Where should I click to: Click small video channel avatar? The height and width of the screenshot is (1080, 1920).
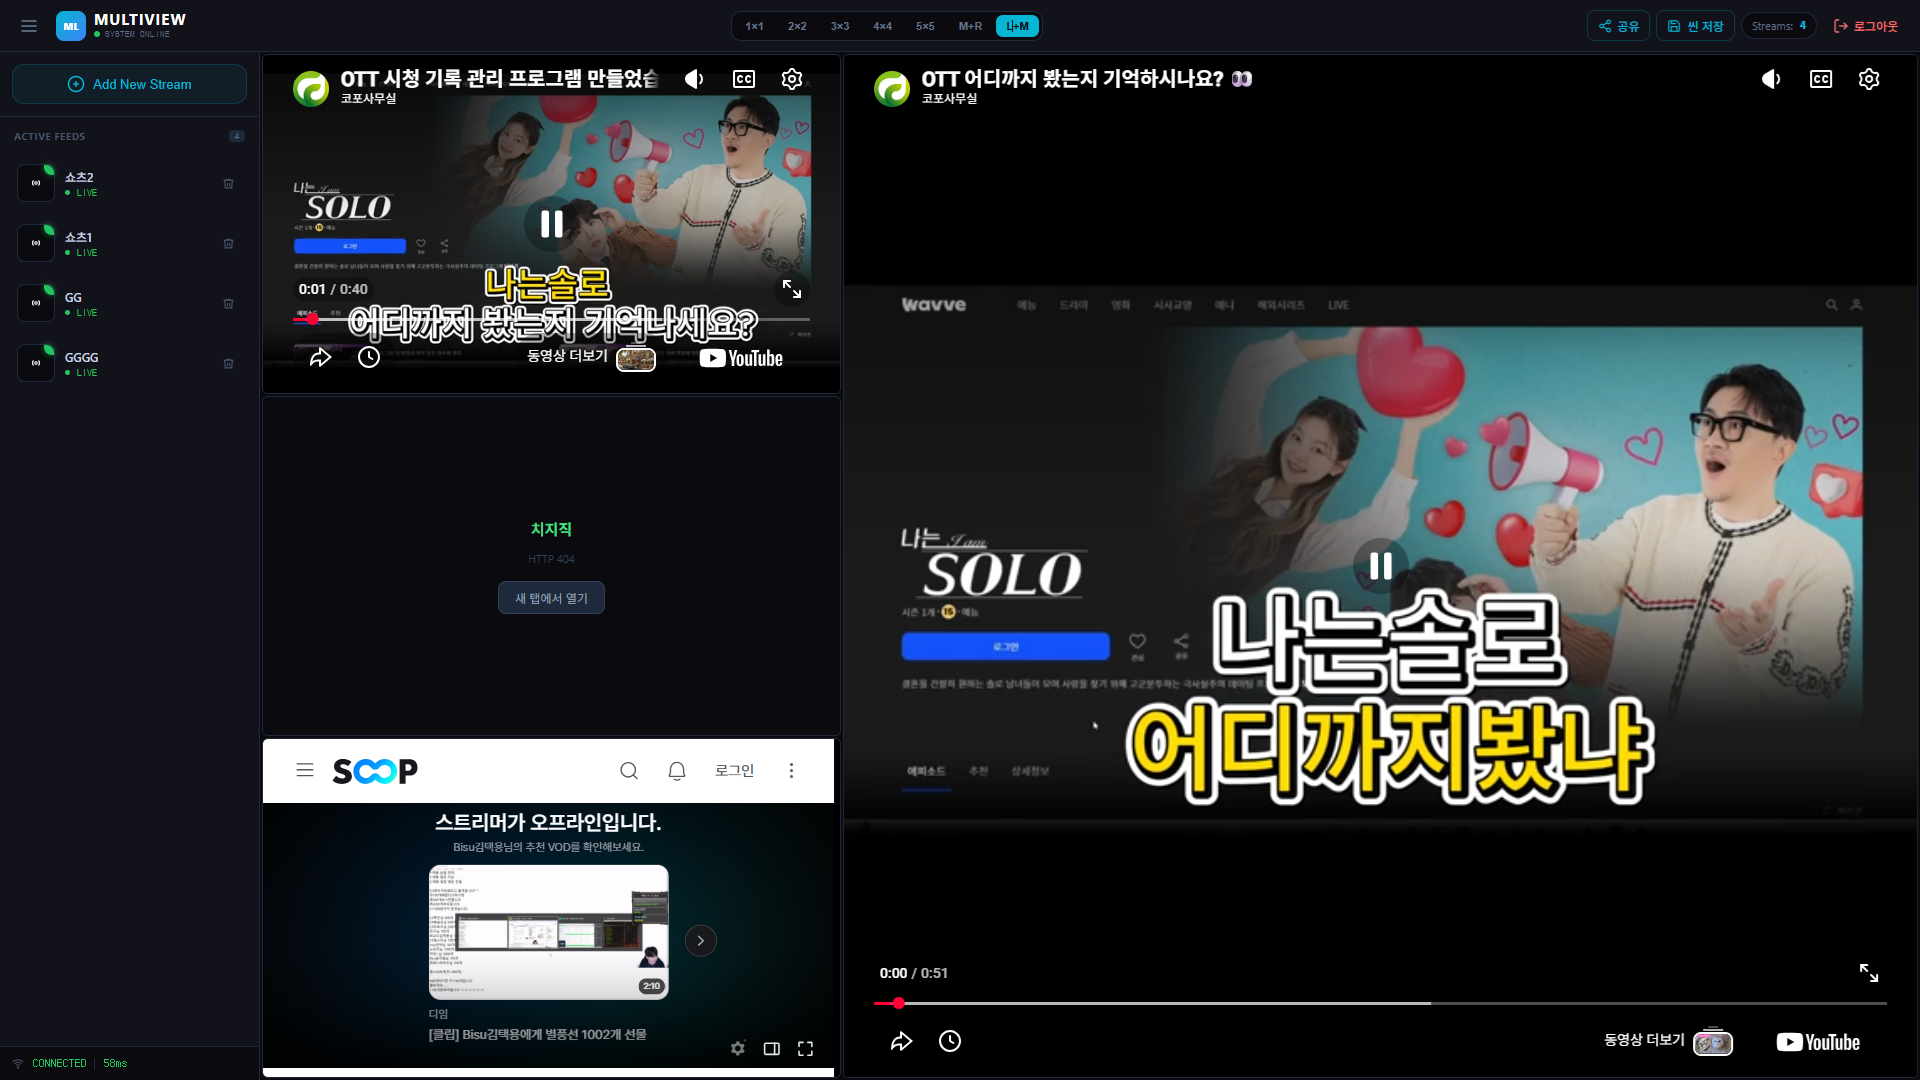311,89
